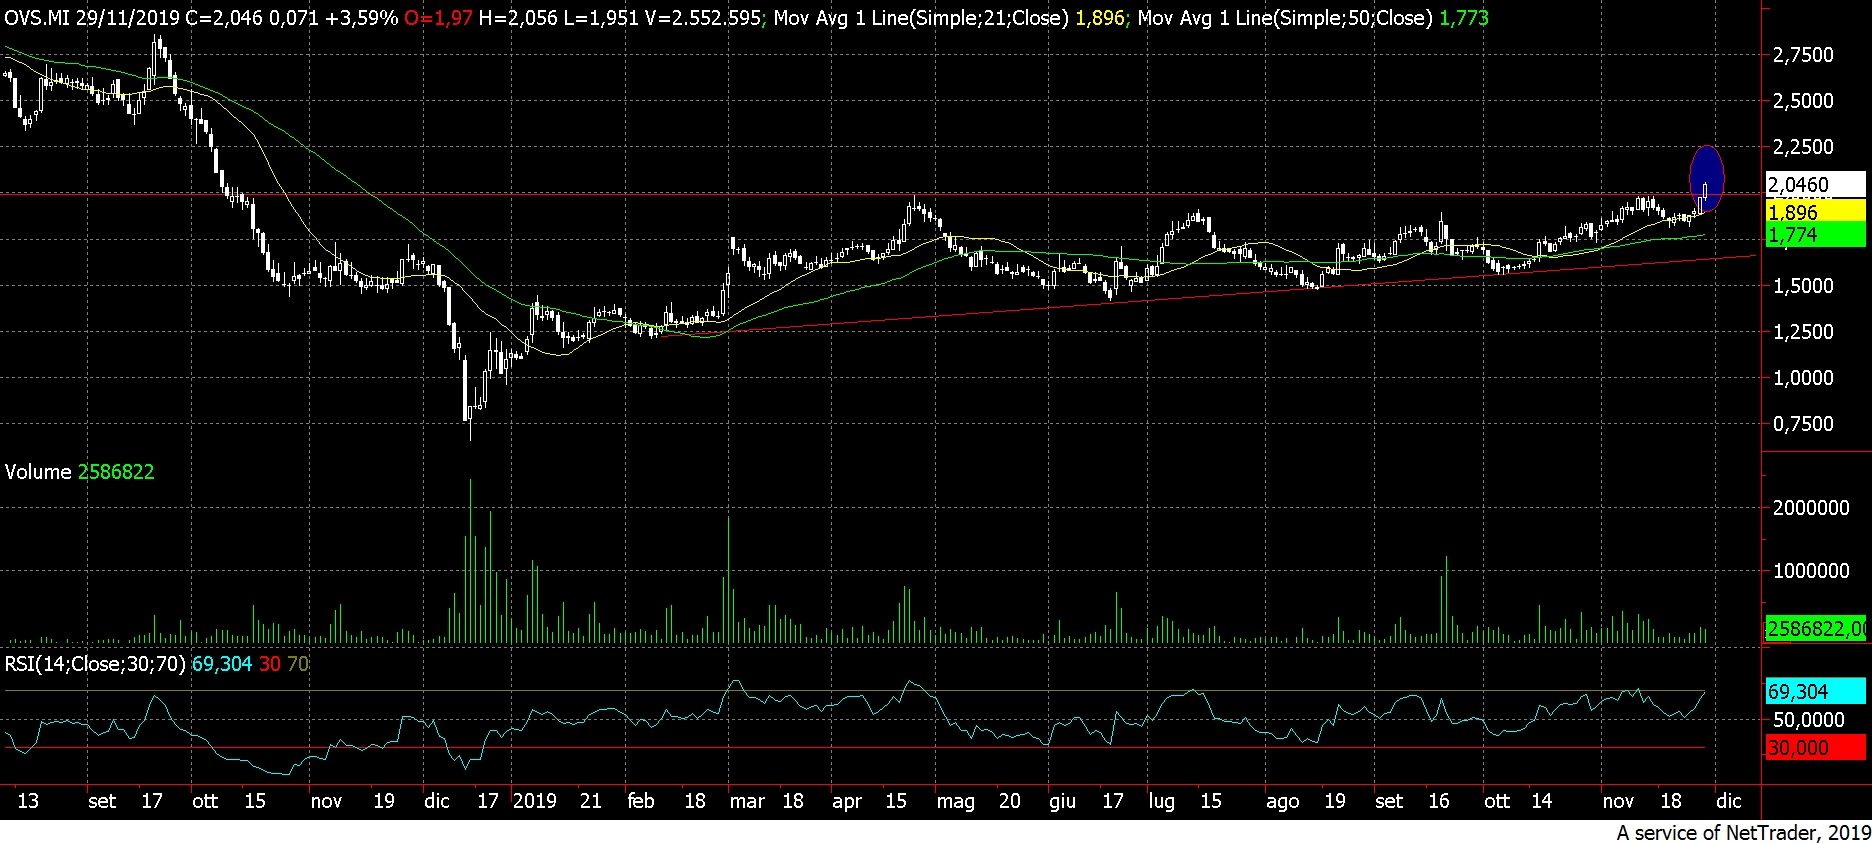This screenshot has height=844, width=1872.
Task: Click the 'feb' month label on time axis
Action: (x=640, y=801)
